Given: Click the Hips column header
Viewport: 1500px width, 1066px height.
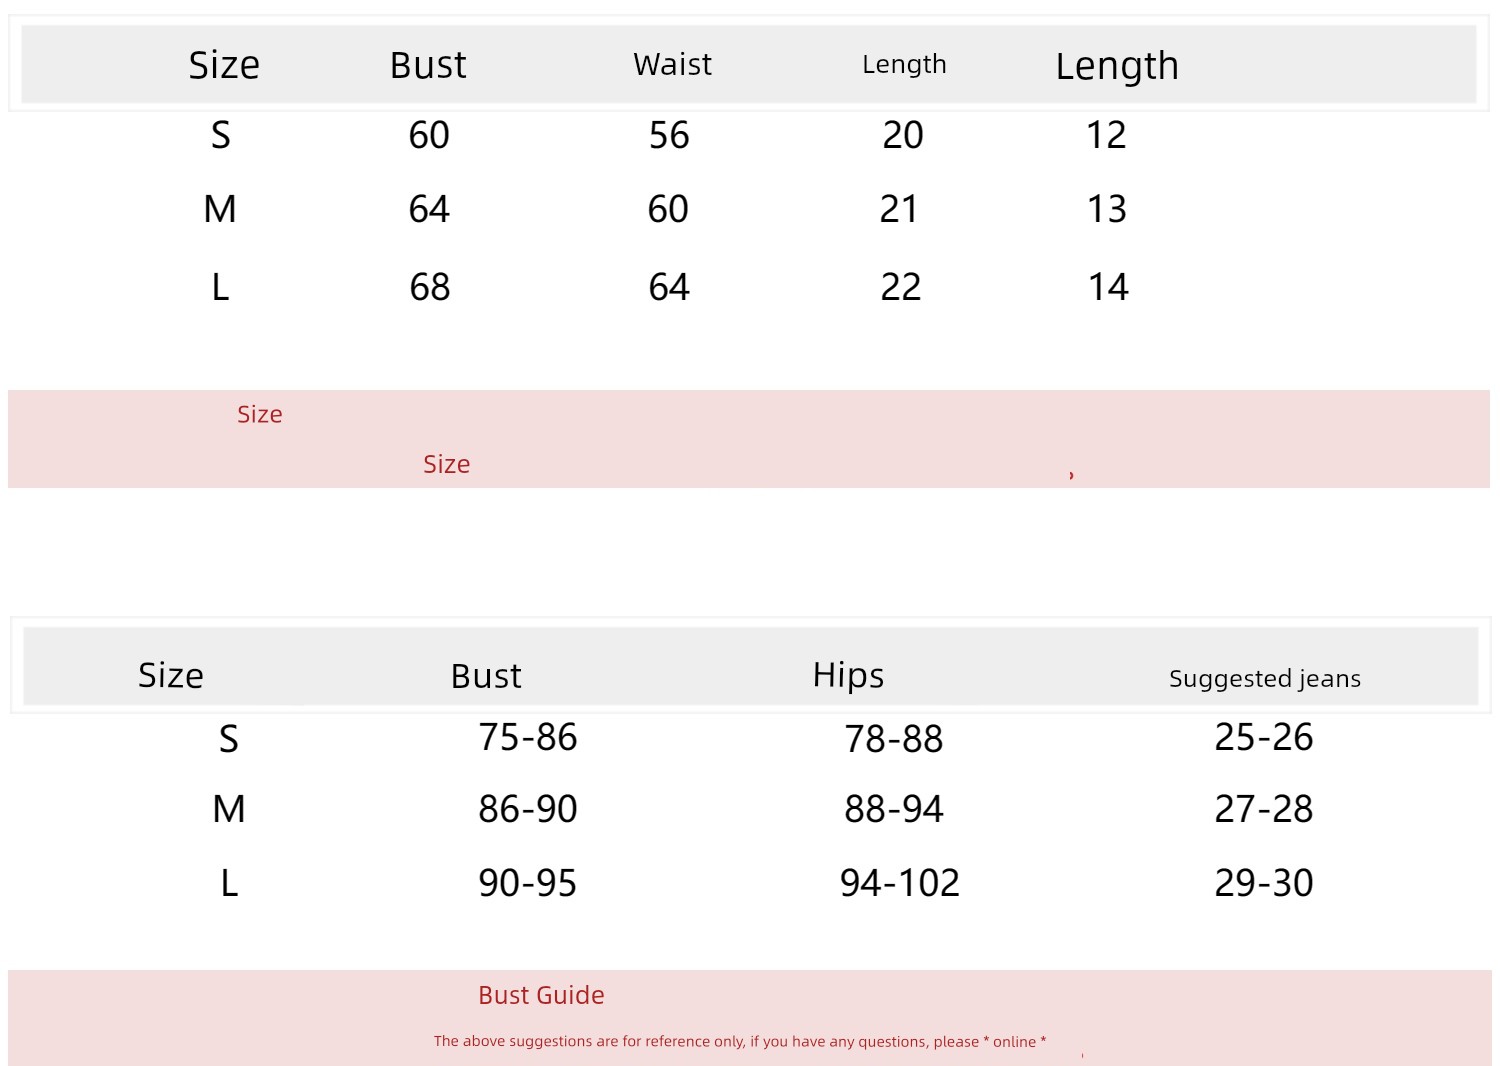Looking at the screenshot, I should click(x=848, y=676).
